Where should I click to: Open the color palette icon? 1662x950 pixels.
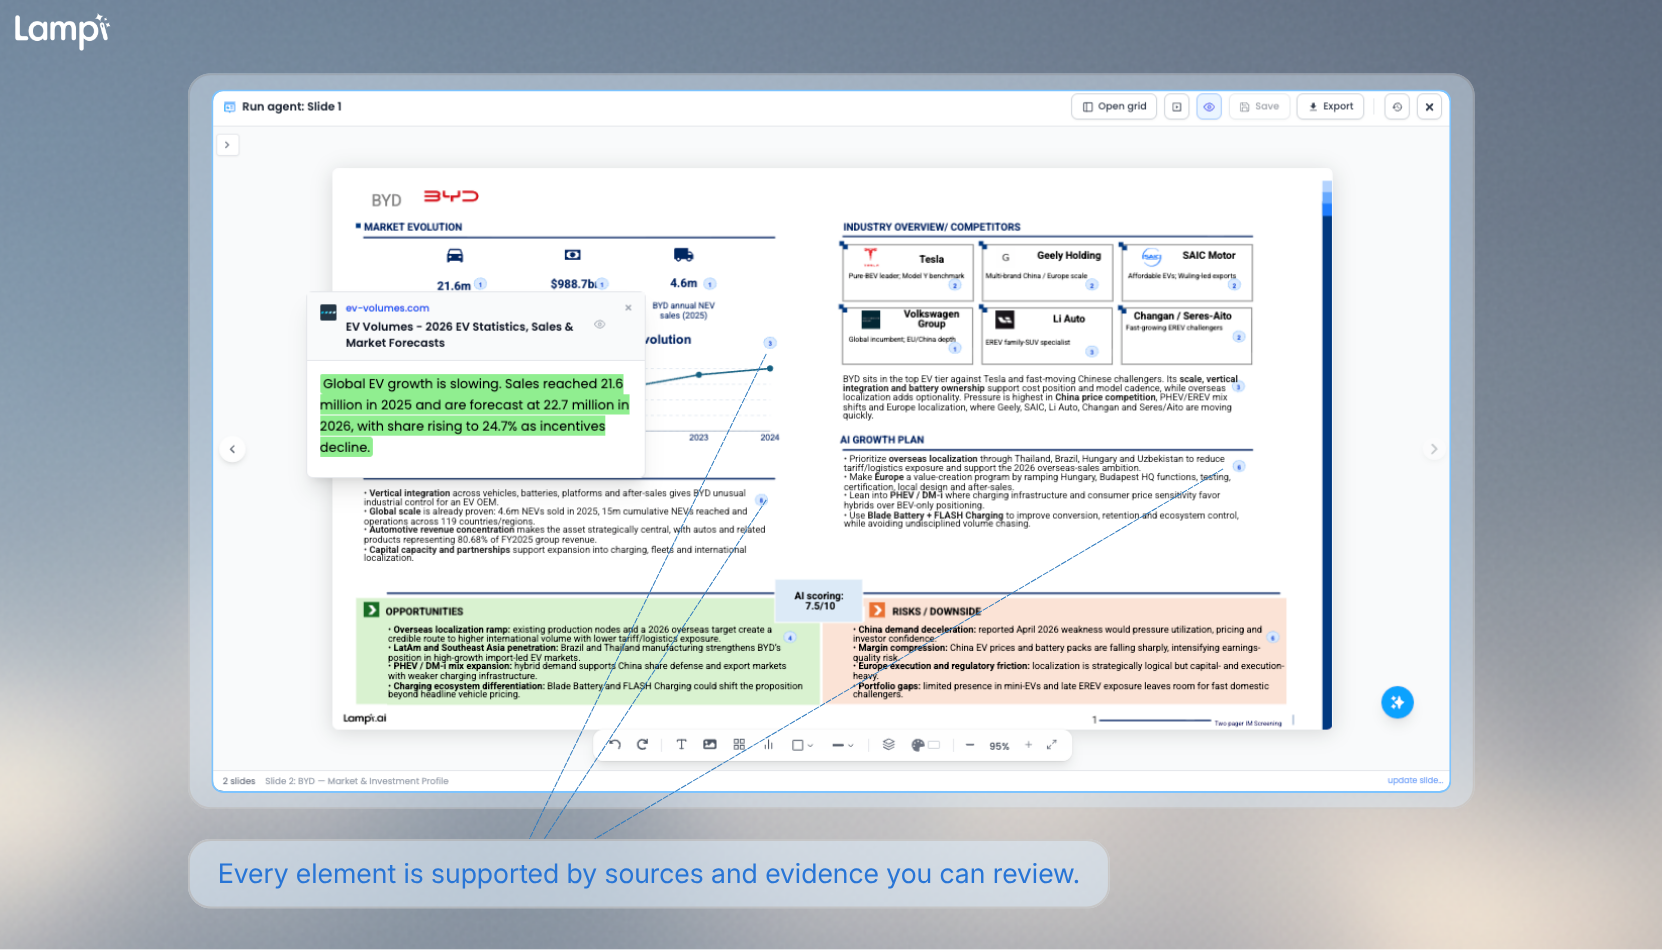[x=918, y=745]
